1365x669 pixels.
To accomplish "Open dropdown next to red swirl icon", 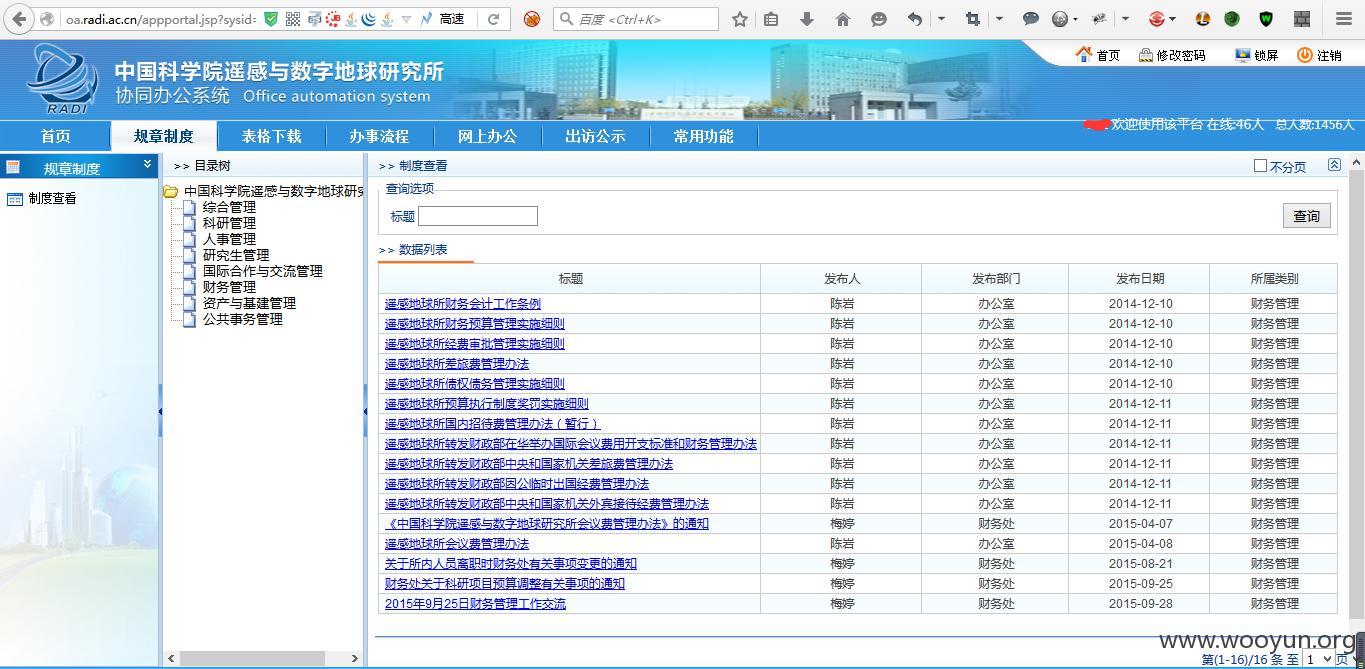I will [x=1173, y=19].
